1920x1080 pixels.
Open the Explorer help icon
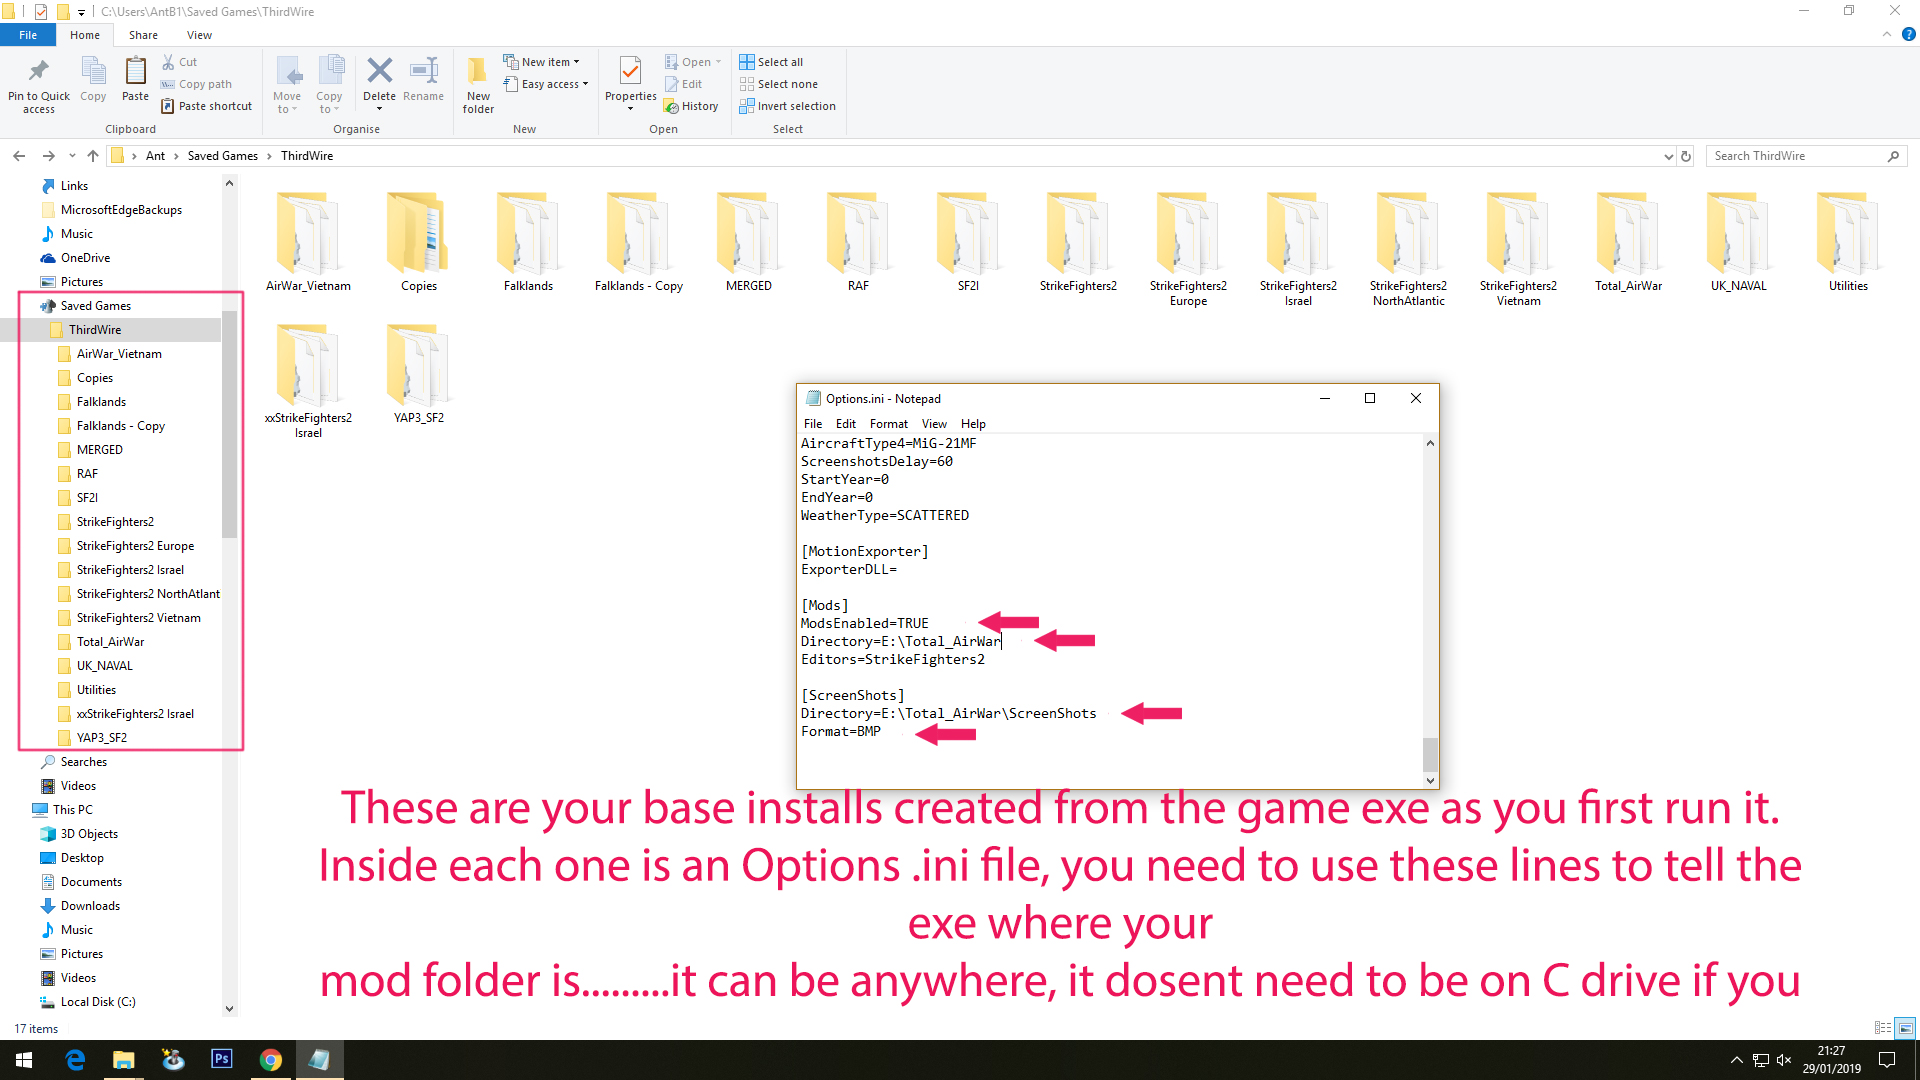coord(1908,34)
